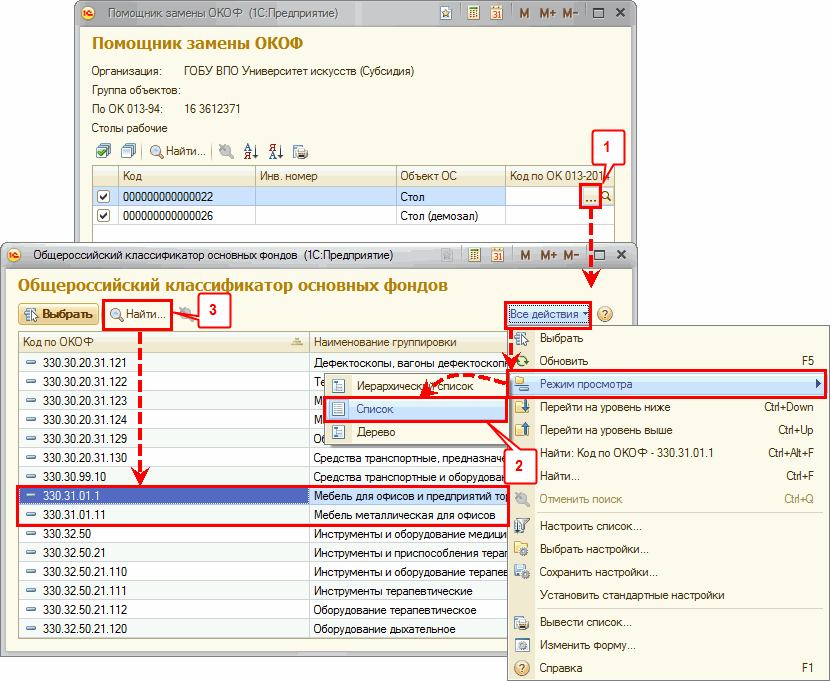
Task: Open calculator in the top window title bar
Action: [471, 14]
